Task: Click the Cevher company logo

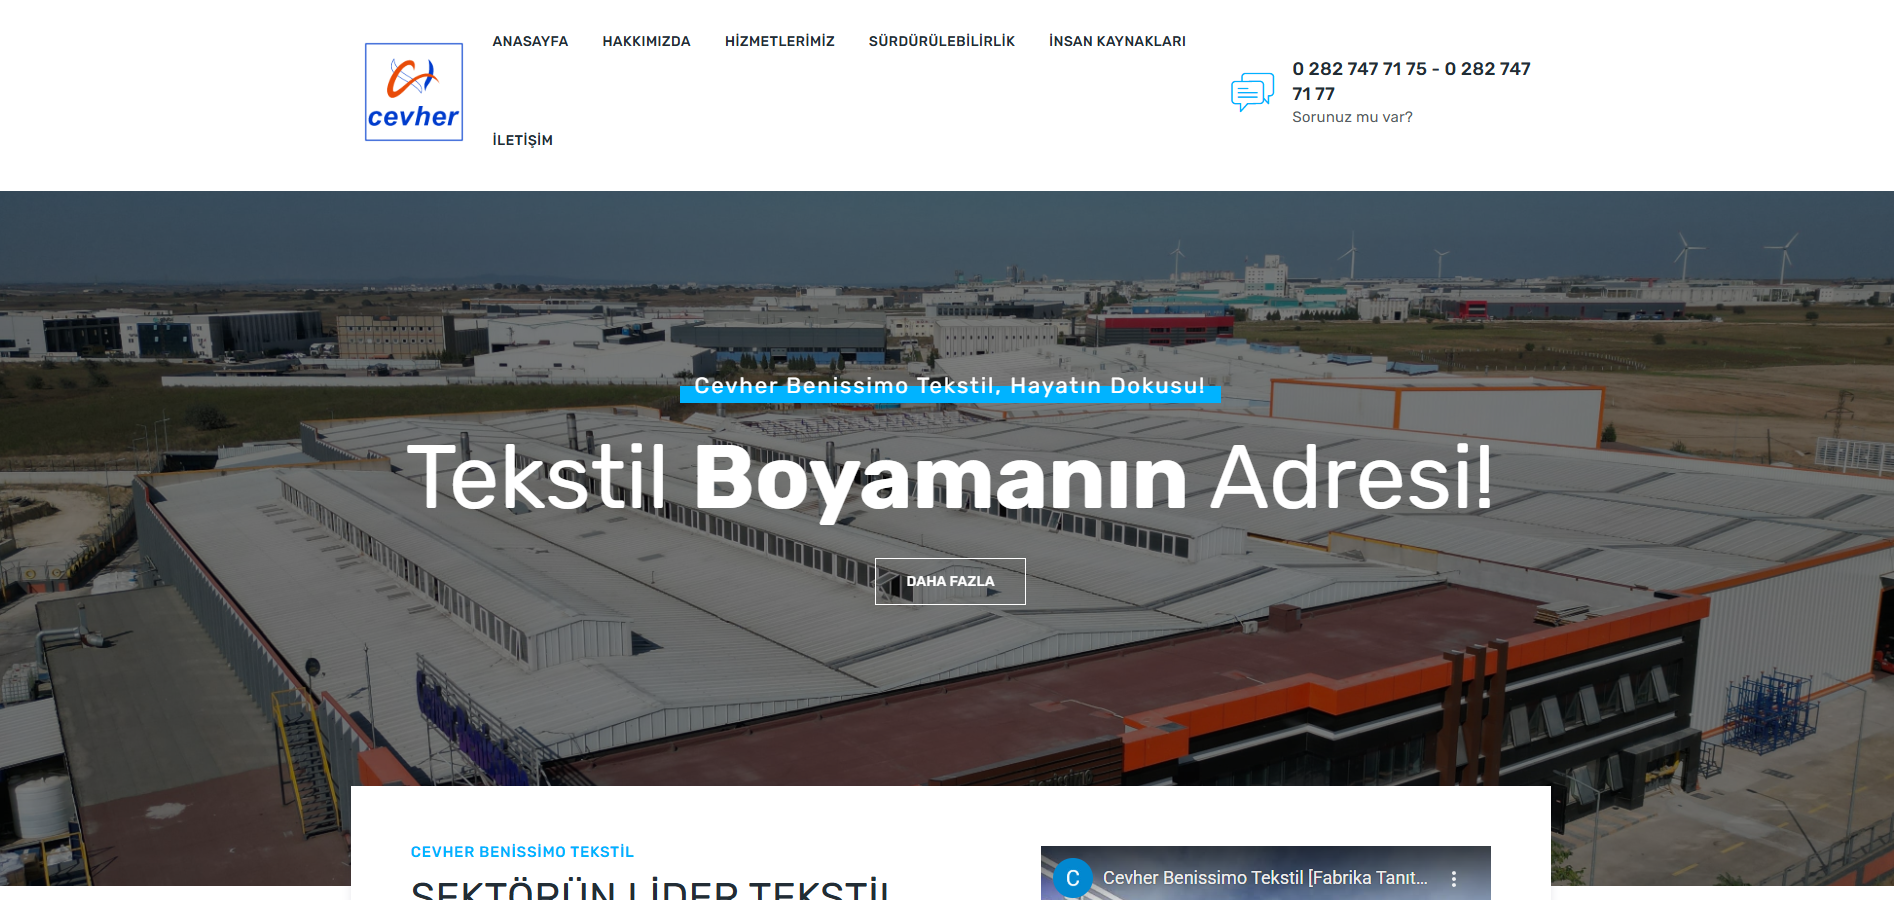Action: point(413,92)
